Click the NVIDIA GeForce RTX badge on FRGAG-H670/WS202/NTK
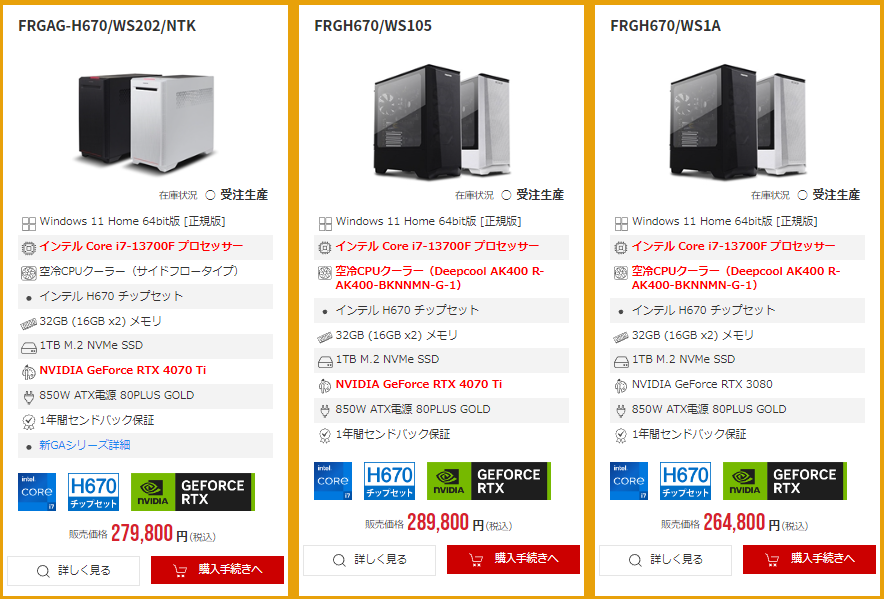Screen dimensions: 884x599 click(193, 492)
